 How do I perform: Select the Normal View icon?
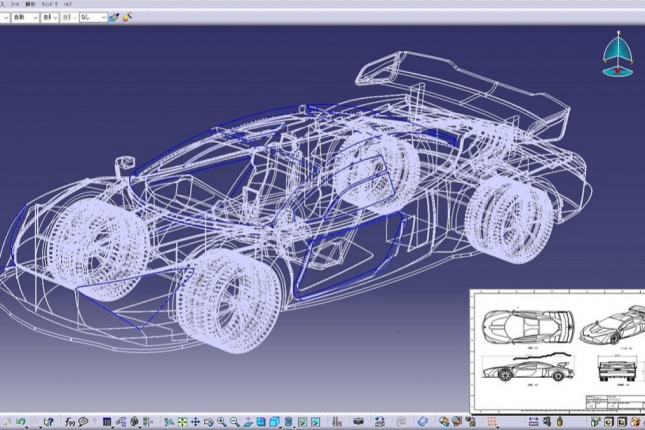coord(247,422)
